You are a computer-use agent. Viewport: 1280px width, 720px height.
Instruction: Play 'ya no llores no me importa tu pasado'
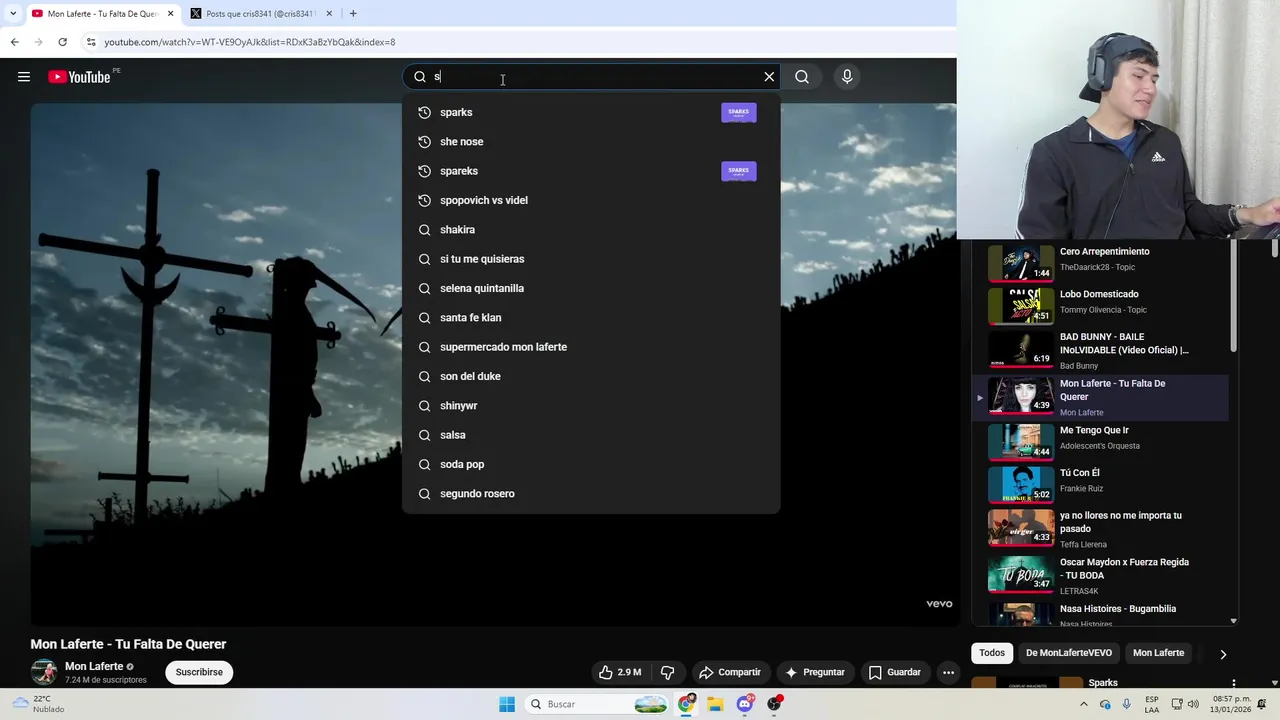click(x=1098, y=529)
